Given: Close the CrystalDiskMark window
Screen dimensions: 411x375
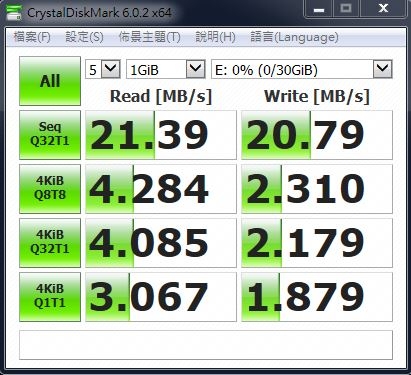Looking at the screenshot, I should [x=383, y=9].
